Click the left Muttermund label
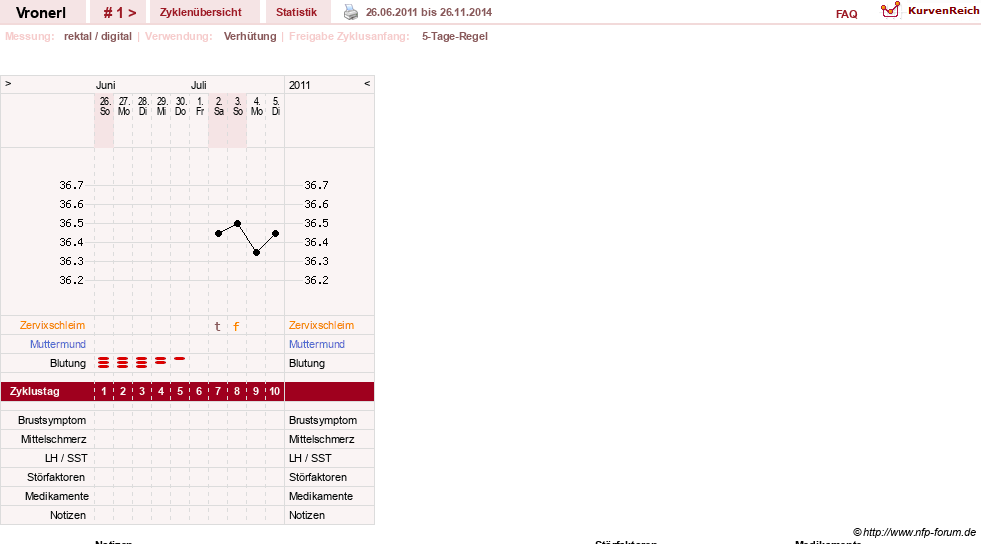Viewport: 981px width, 544px height. click(x=58, y=344)
